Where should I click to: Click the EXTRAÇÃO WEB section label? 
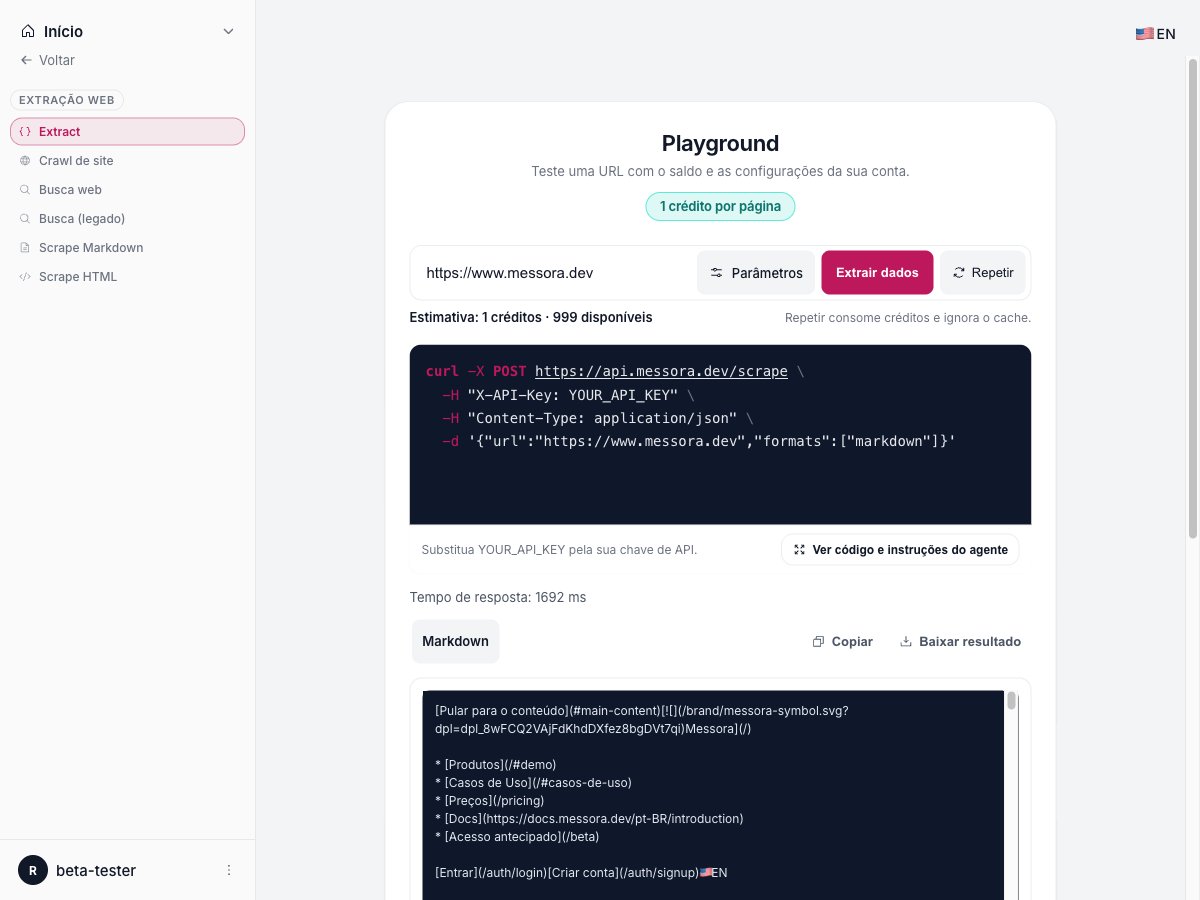(x=67, y=100)
